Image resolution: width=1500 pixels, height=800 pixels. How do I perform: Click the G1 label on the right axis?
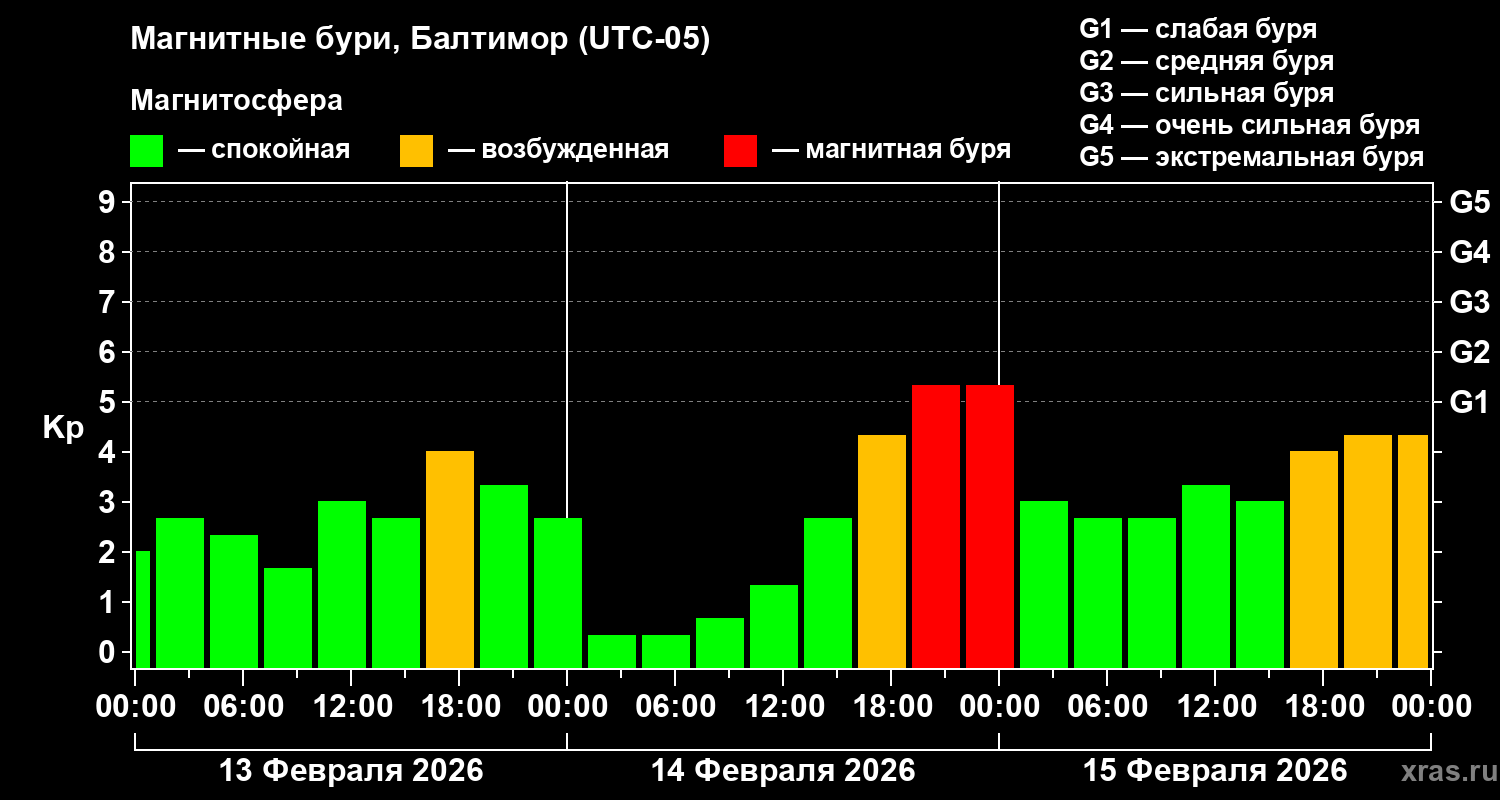(1469, 402)
